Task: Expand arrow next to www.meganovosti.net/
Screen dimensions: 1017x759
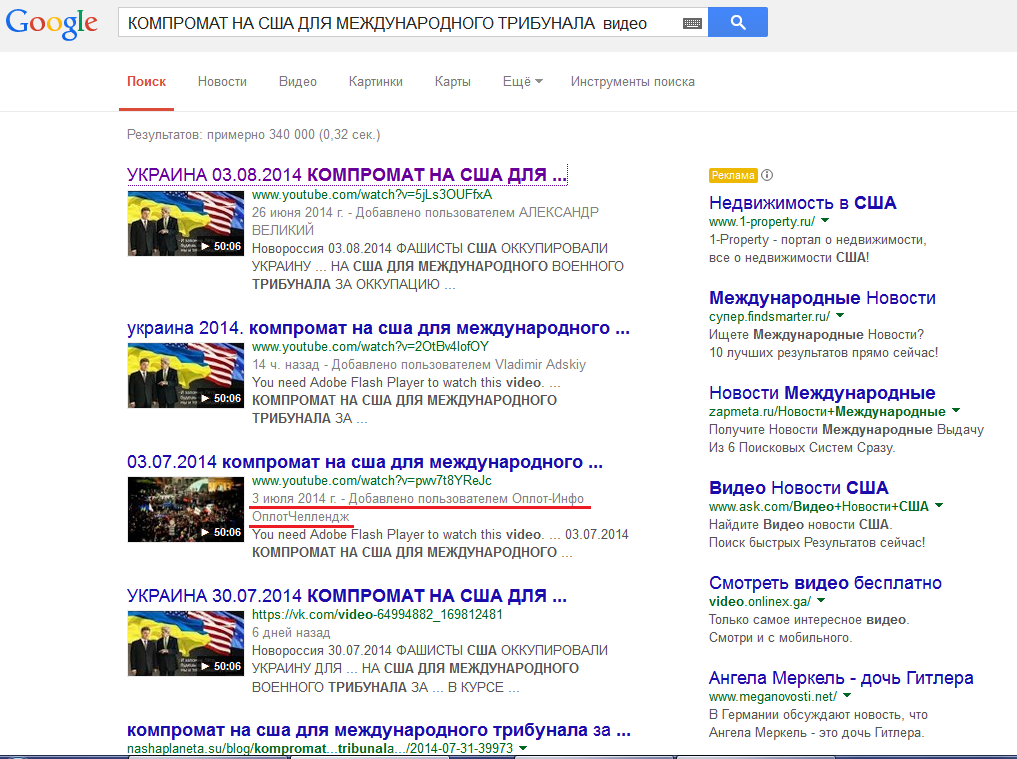Action: coord(847,695)
